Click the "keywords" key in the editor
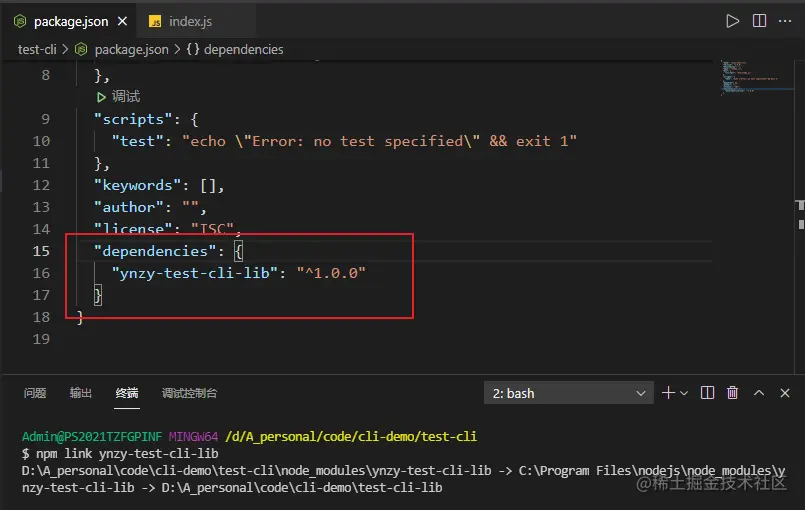This screenshot has width=805, height=510. point(138,185)
